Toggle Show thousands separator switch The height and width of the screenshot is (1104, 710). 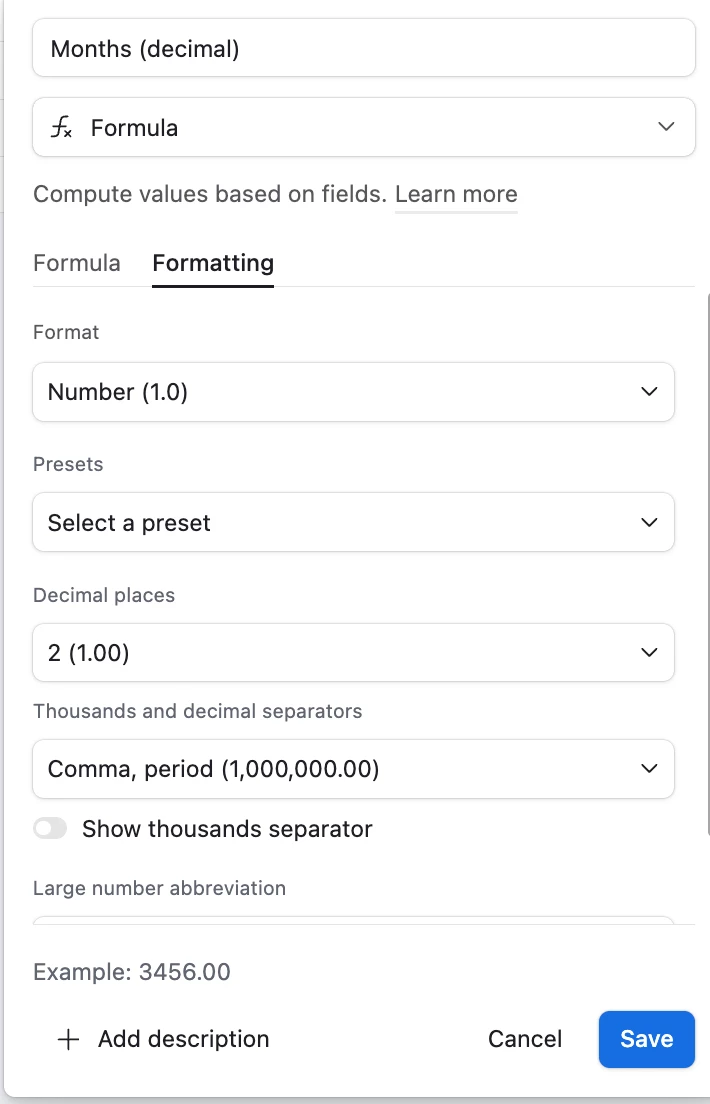pos(50,829)
